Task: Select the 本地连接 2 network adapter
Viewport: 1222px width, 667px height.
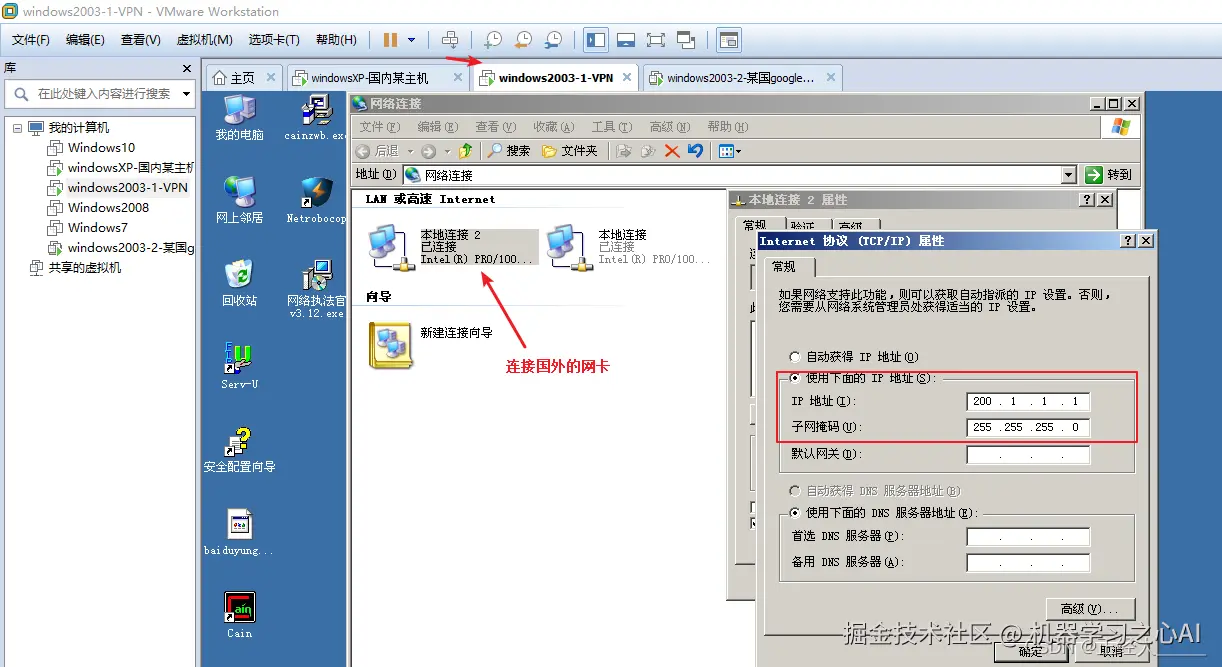Action: [x=452, y=247]
